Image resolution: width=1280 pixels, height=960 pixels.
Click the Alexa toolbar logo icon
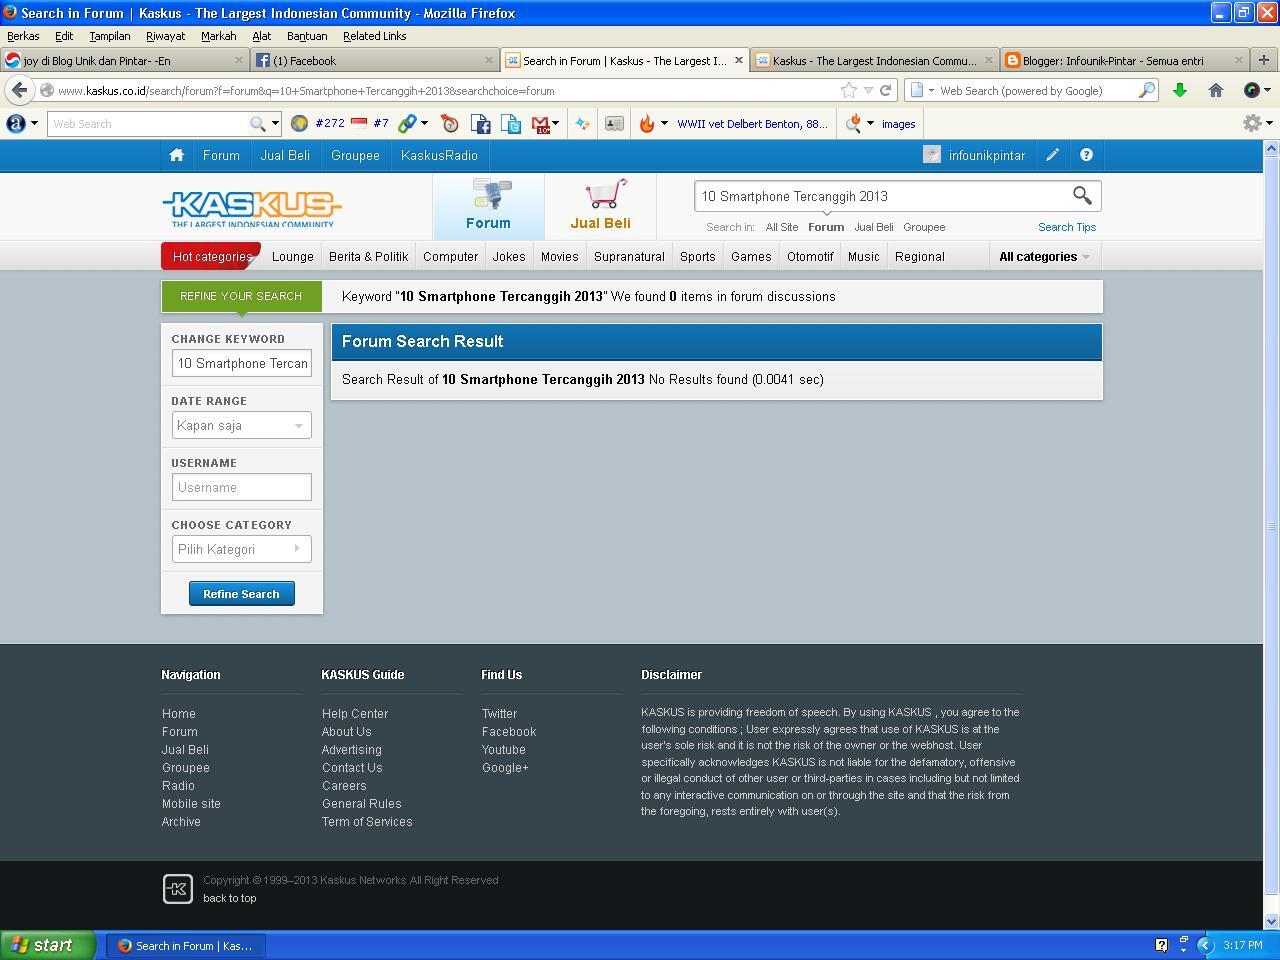click(x=16, y=124)
